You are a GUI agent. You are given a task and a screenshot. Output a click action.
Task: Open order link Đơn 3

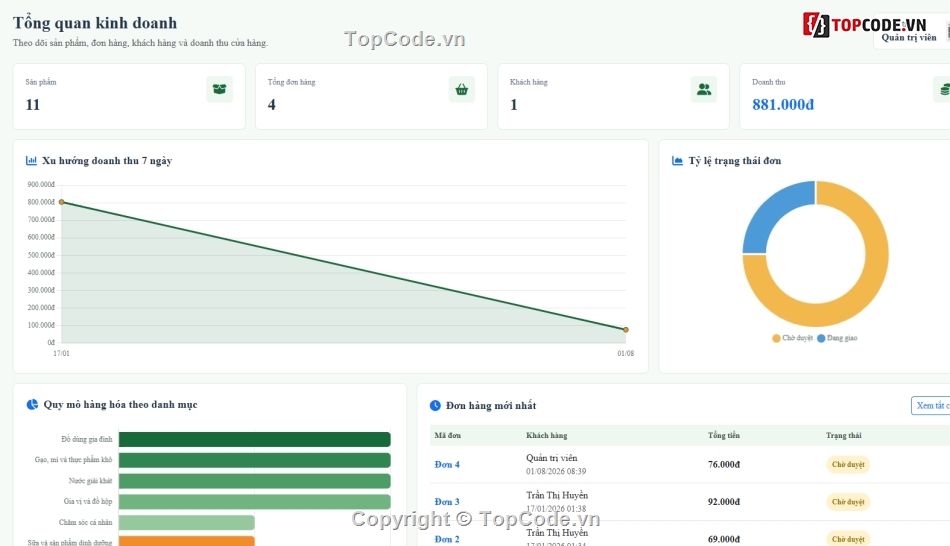click(x=447, y=502)
